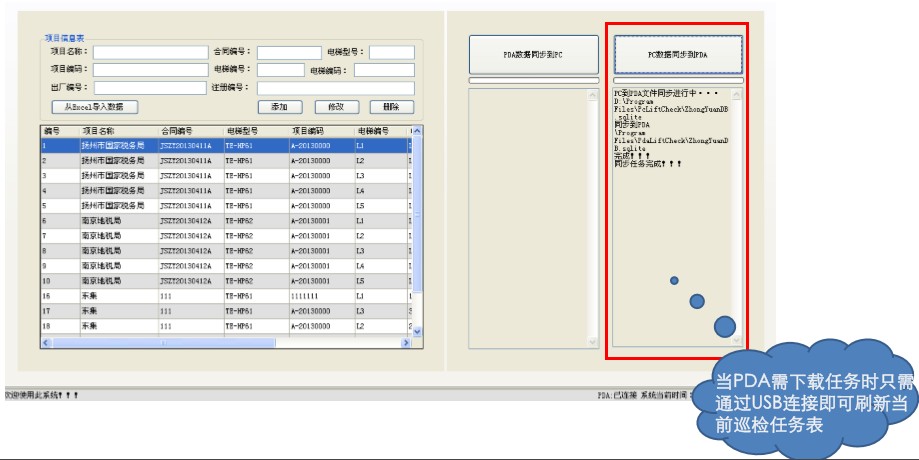919x460 pixels.
Task: Click row 9 A-20130001 project code cell
Action: pyautogui.click(x=322, y=266)
